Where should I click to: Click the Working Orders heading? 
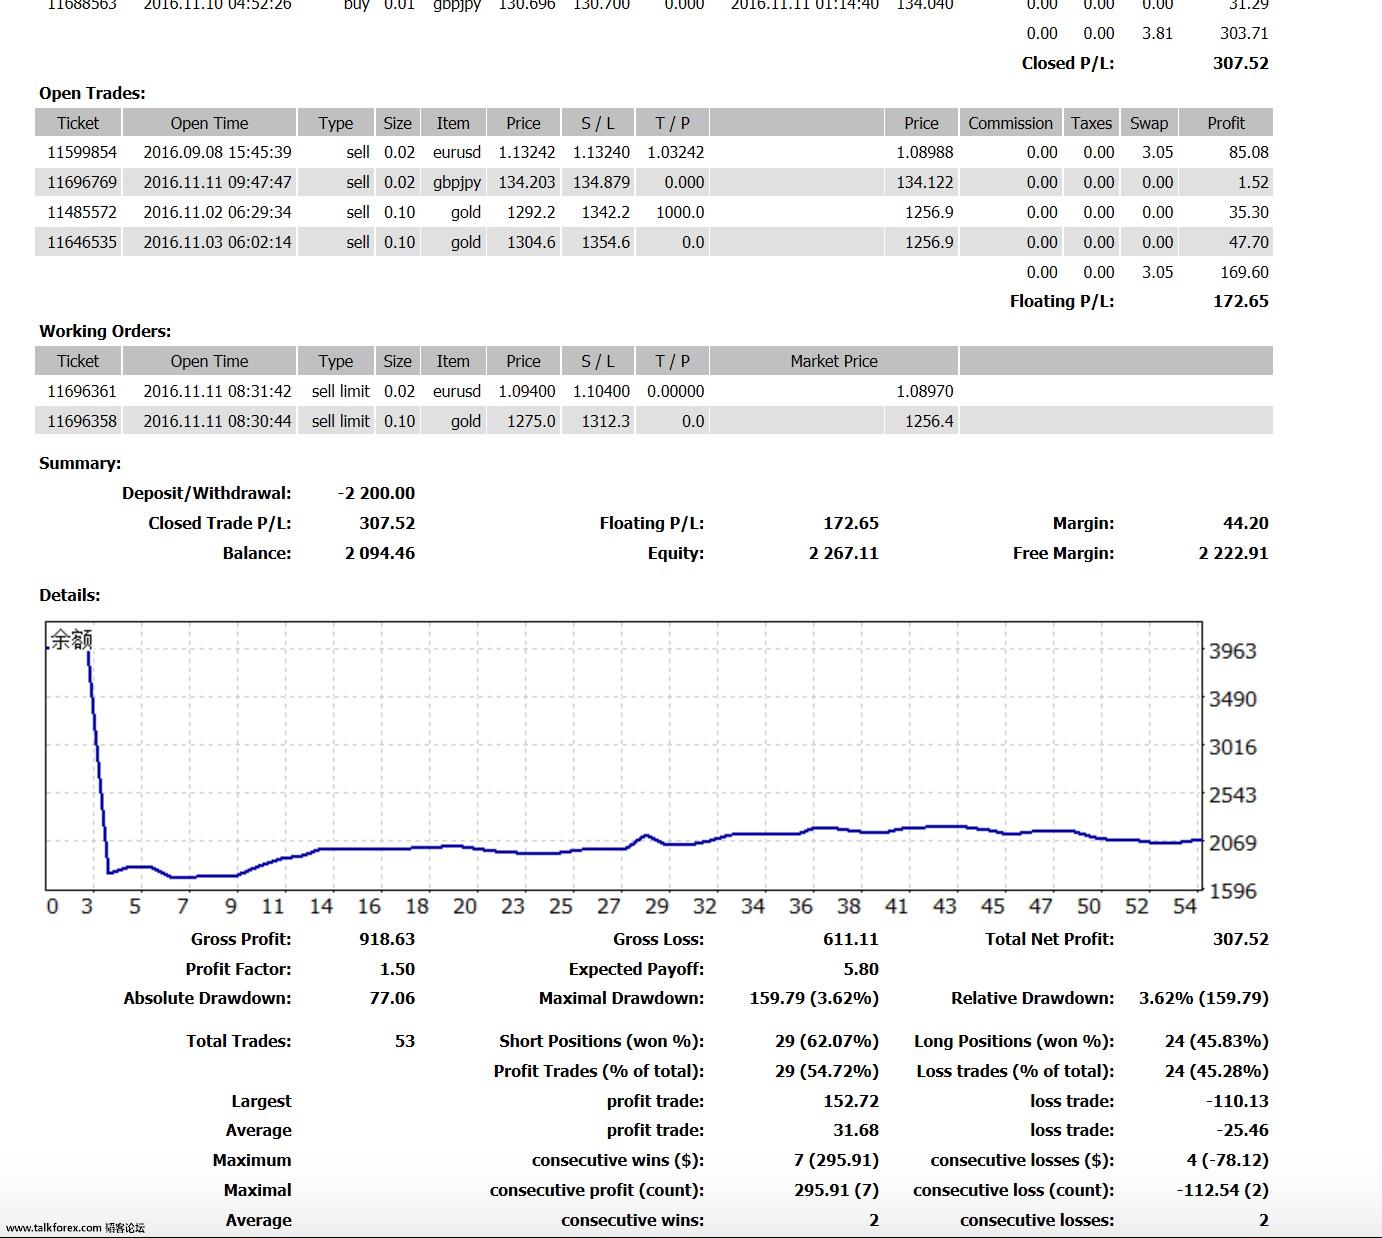105,331
